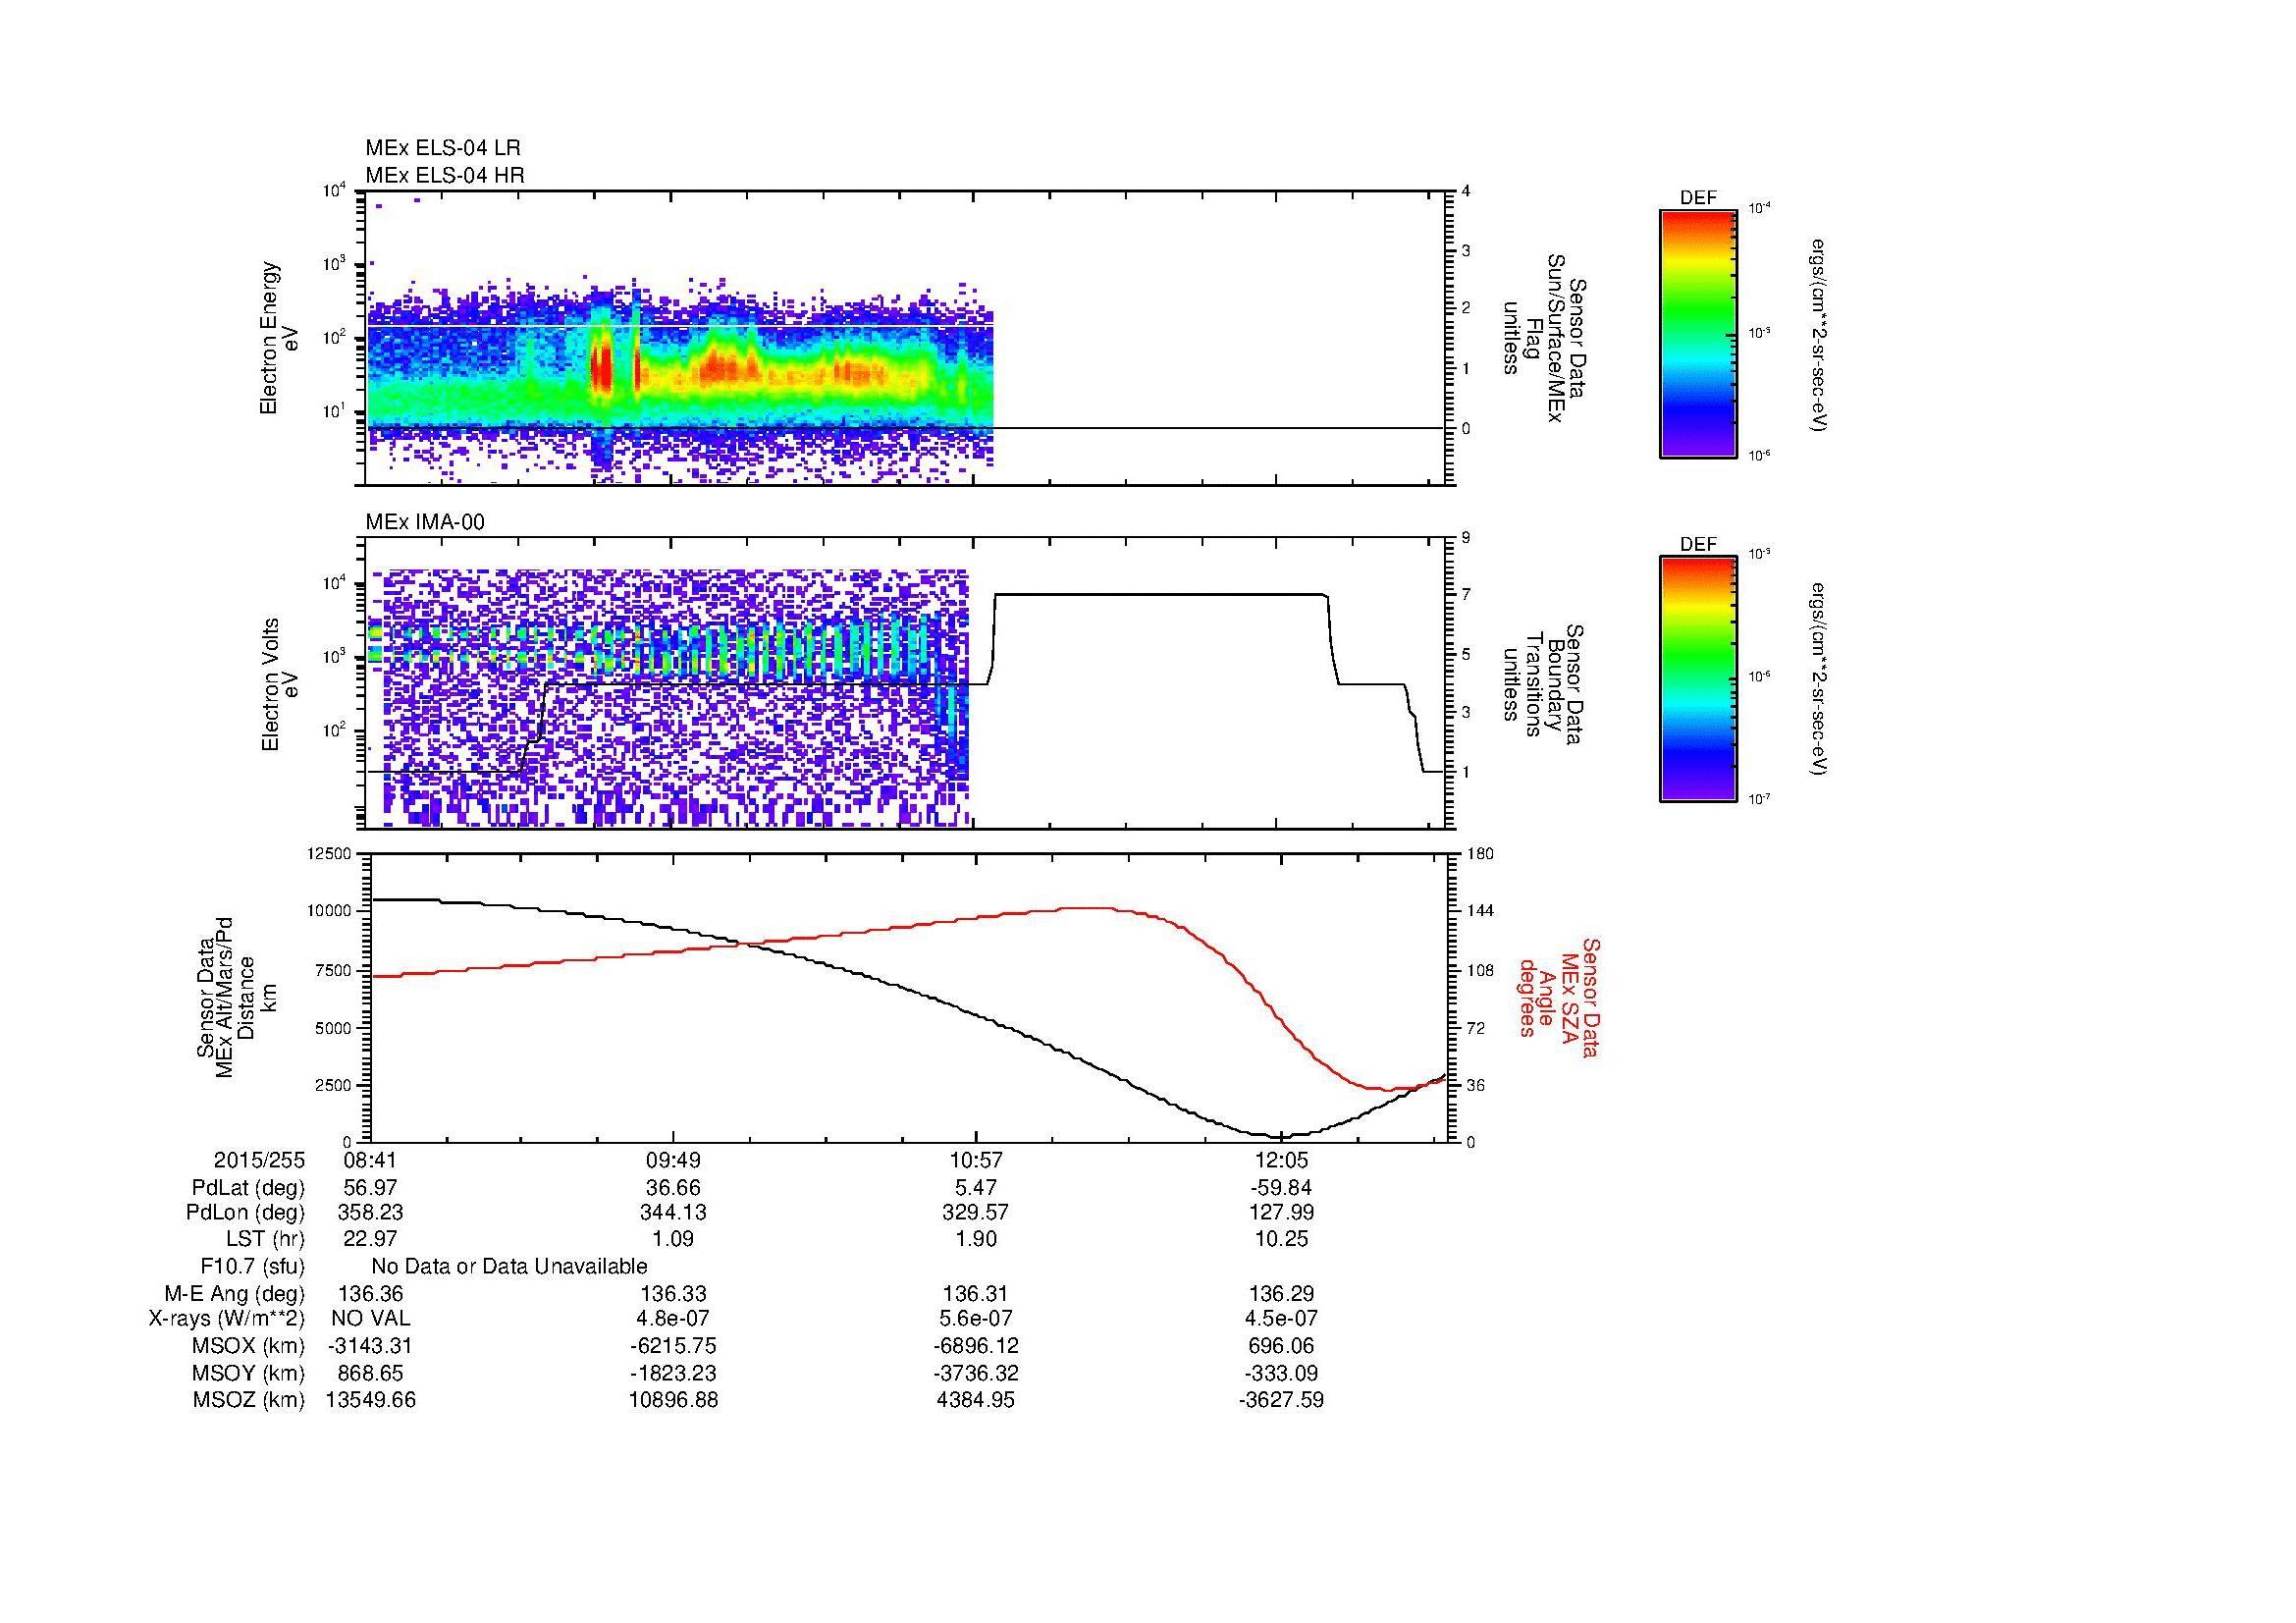This screenshot has height=1623, width=2296.
Task: Click the 'MSOZ (km)' row label
Action: click(x=248, y=1400)
